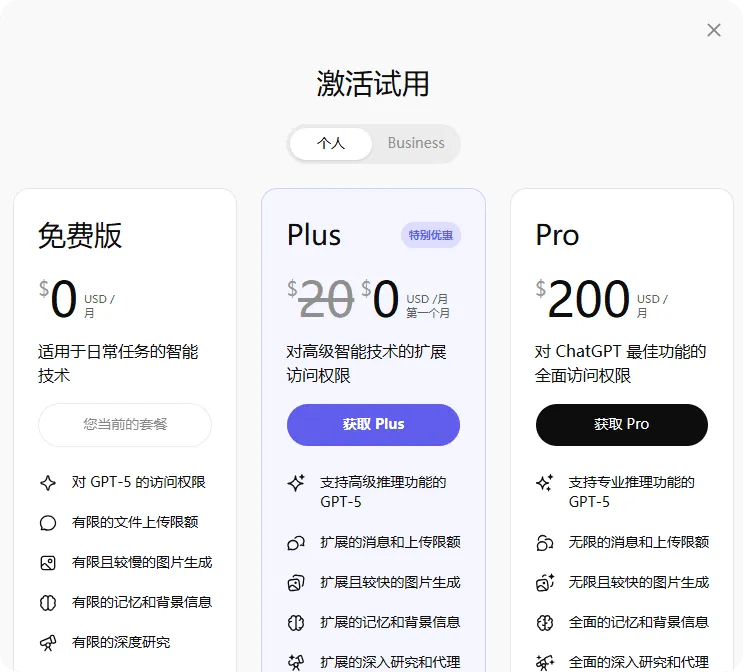Click the text 对高级智能技术的扩展访问权限
The height and width of the screenshot is (672, 743).
pos(366,363)
